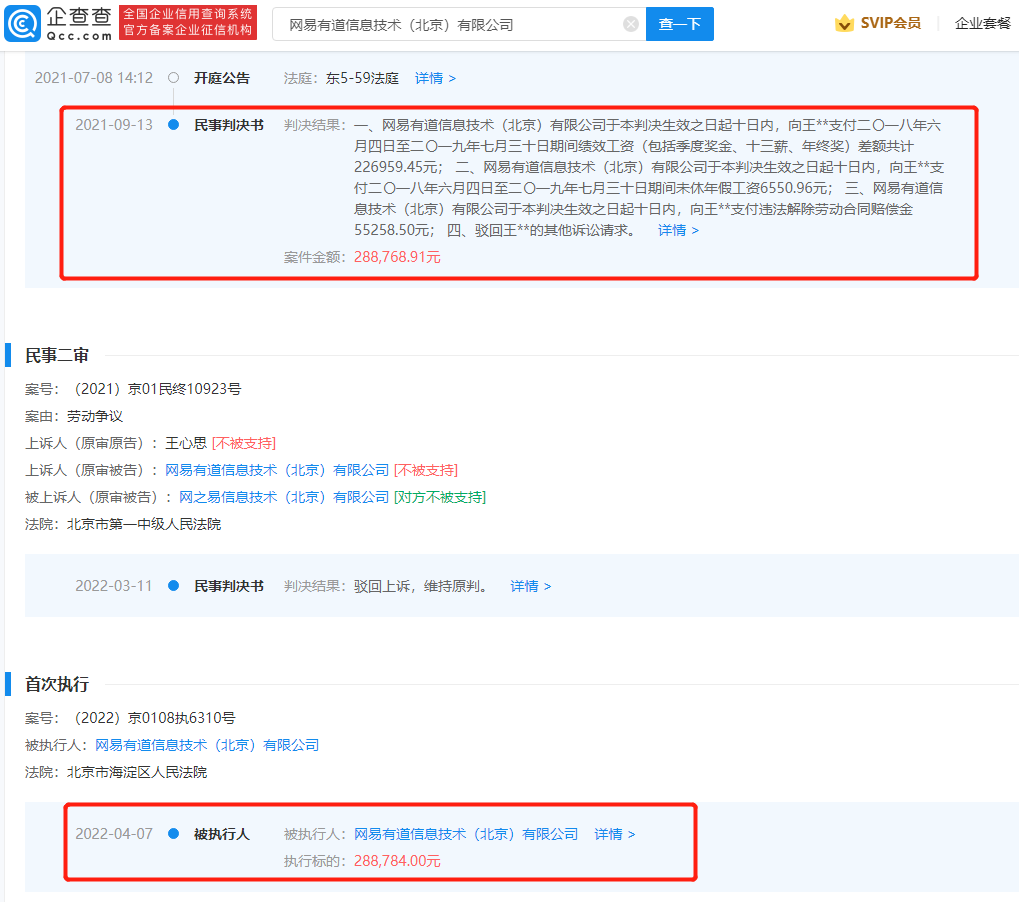1019x902 pixels.
Task: Select the 开庭公告 timeline marker dated 2021-07-08
Action: pyautogui.click(x=174, y=78)
